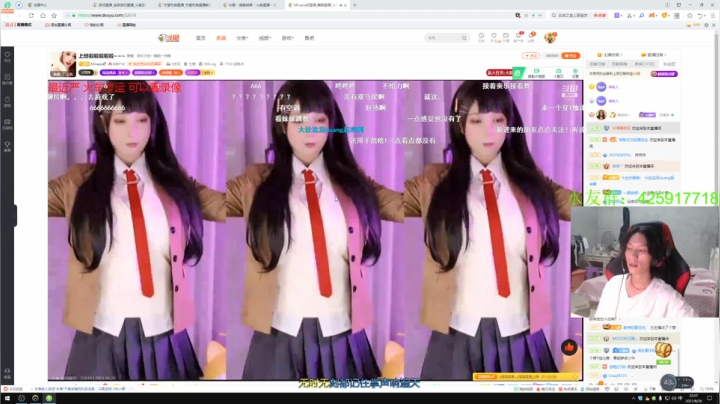Open the message bell icon with badge

(x=531, y=37)
